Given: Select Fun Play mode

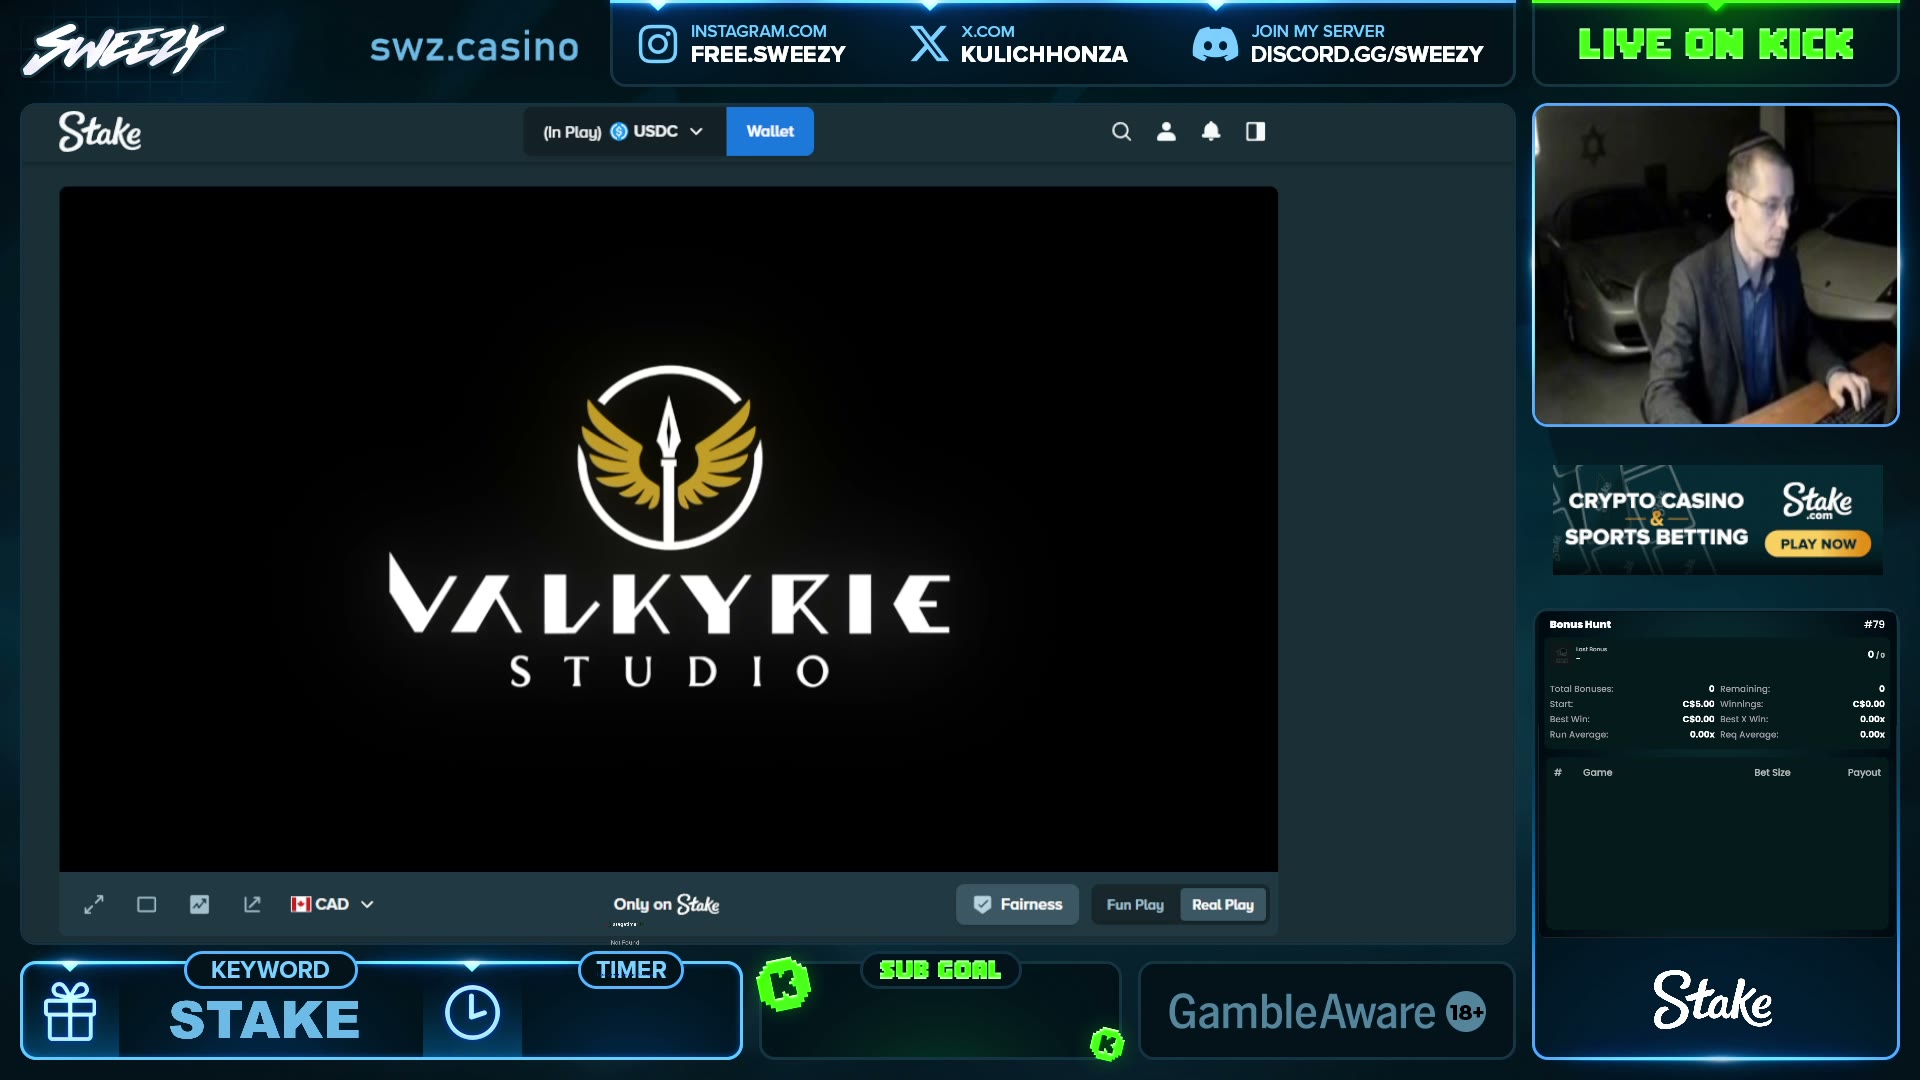Looking at the screenshot, I should pos(1135,904).
